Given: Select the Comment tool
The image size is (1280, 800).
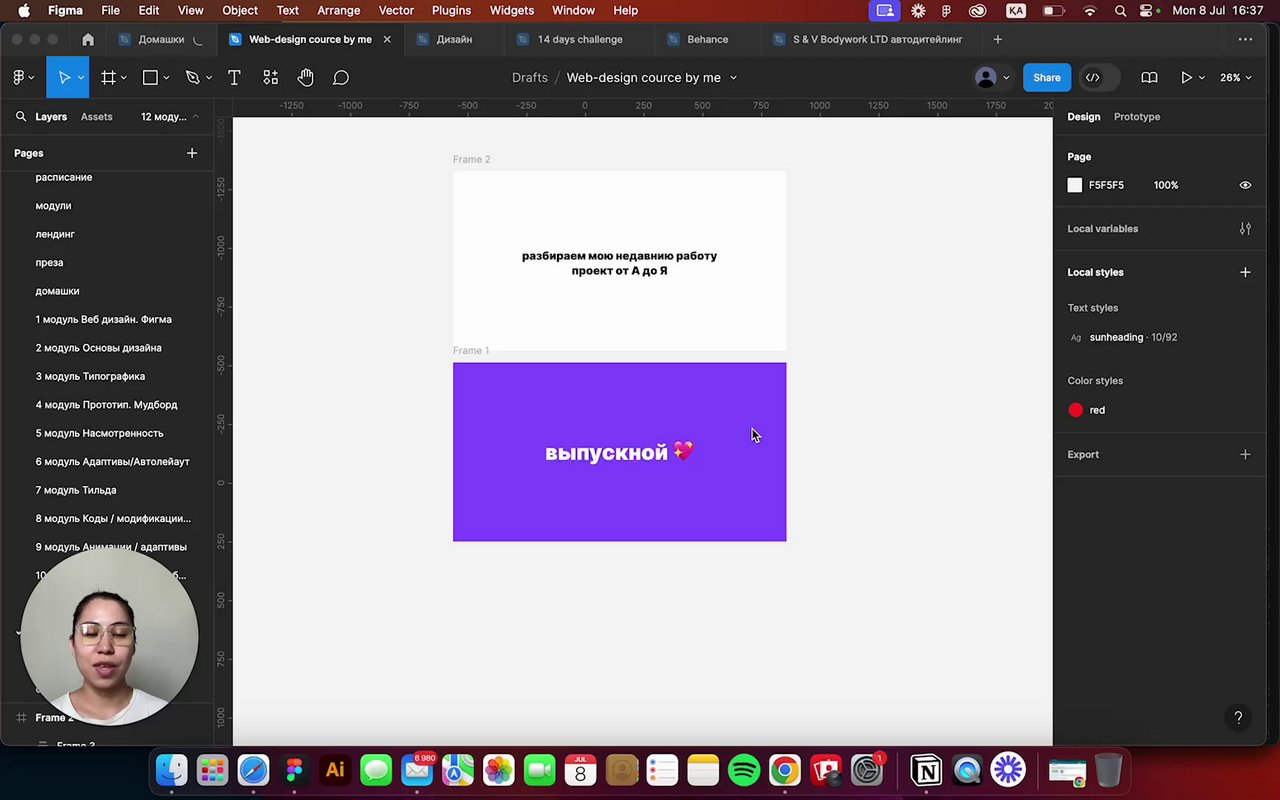Looking at the screenshot, I should 341,77.
